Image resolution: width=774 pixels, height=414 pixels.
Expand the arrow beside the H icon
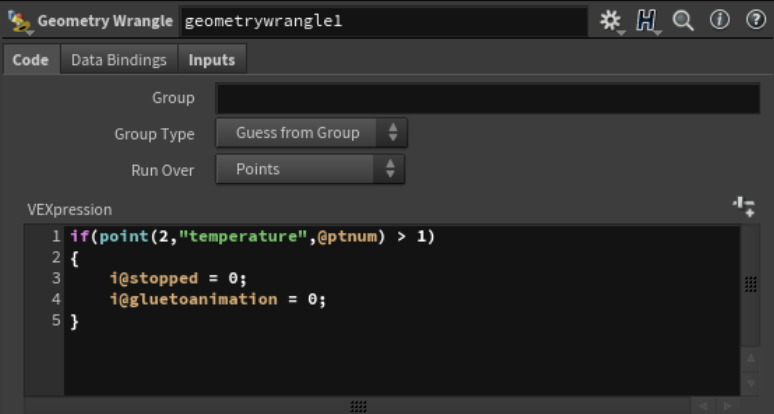point(657,33)
